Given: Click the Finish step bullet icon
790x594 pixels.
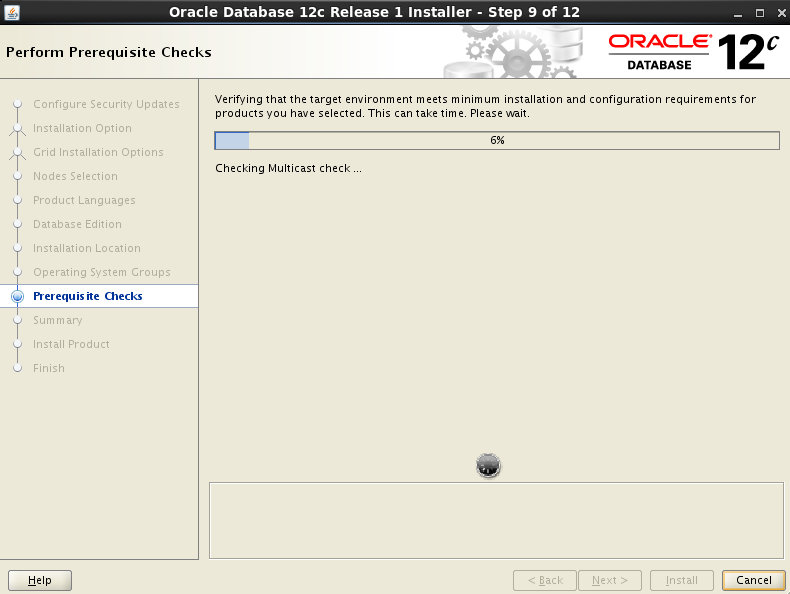Looking at the screenshot, I should [18, 368].
